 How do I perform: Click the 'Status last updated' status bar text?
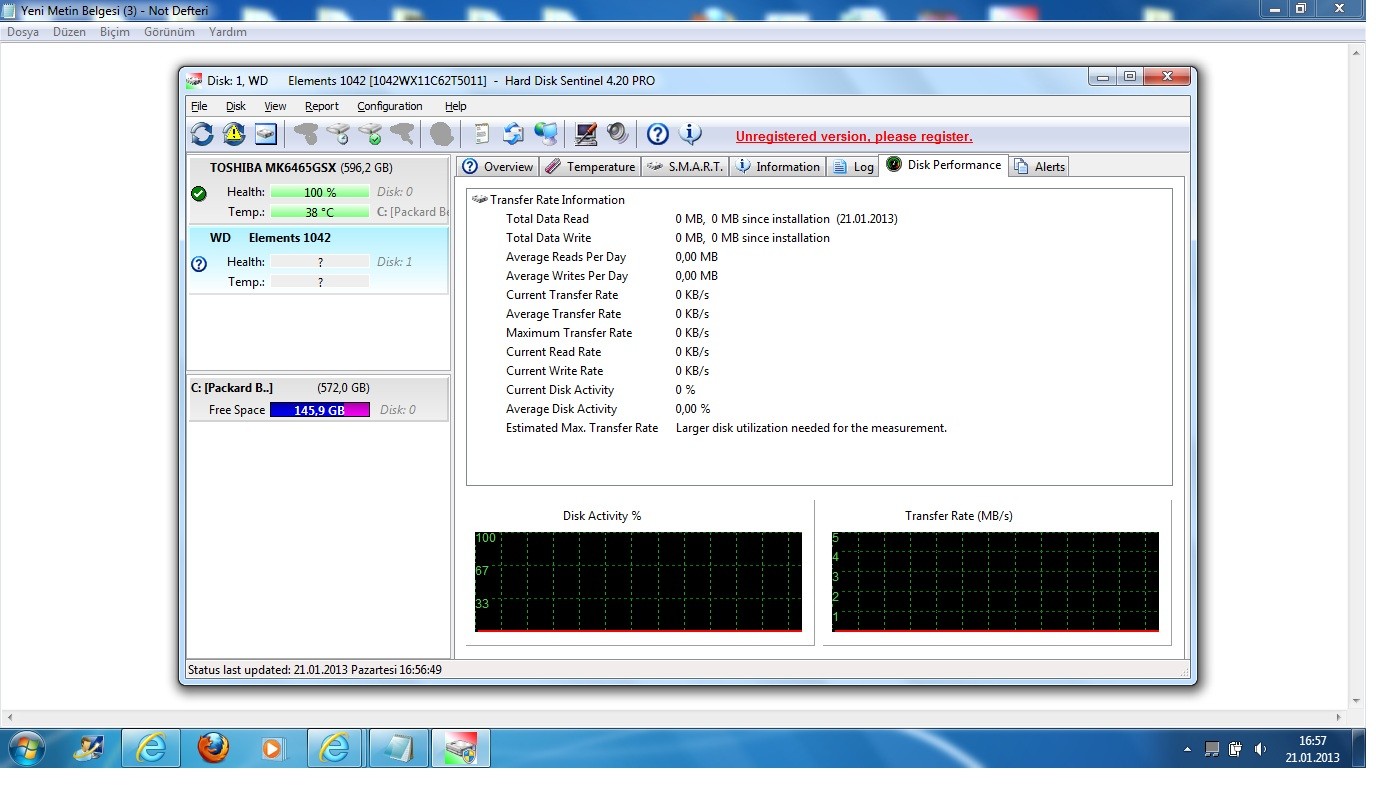[x=315, y=670]
